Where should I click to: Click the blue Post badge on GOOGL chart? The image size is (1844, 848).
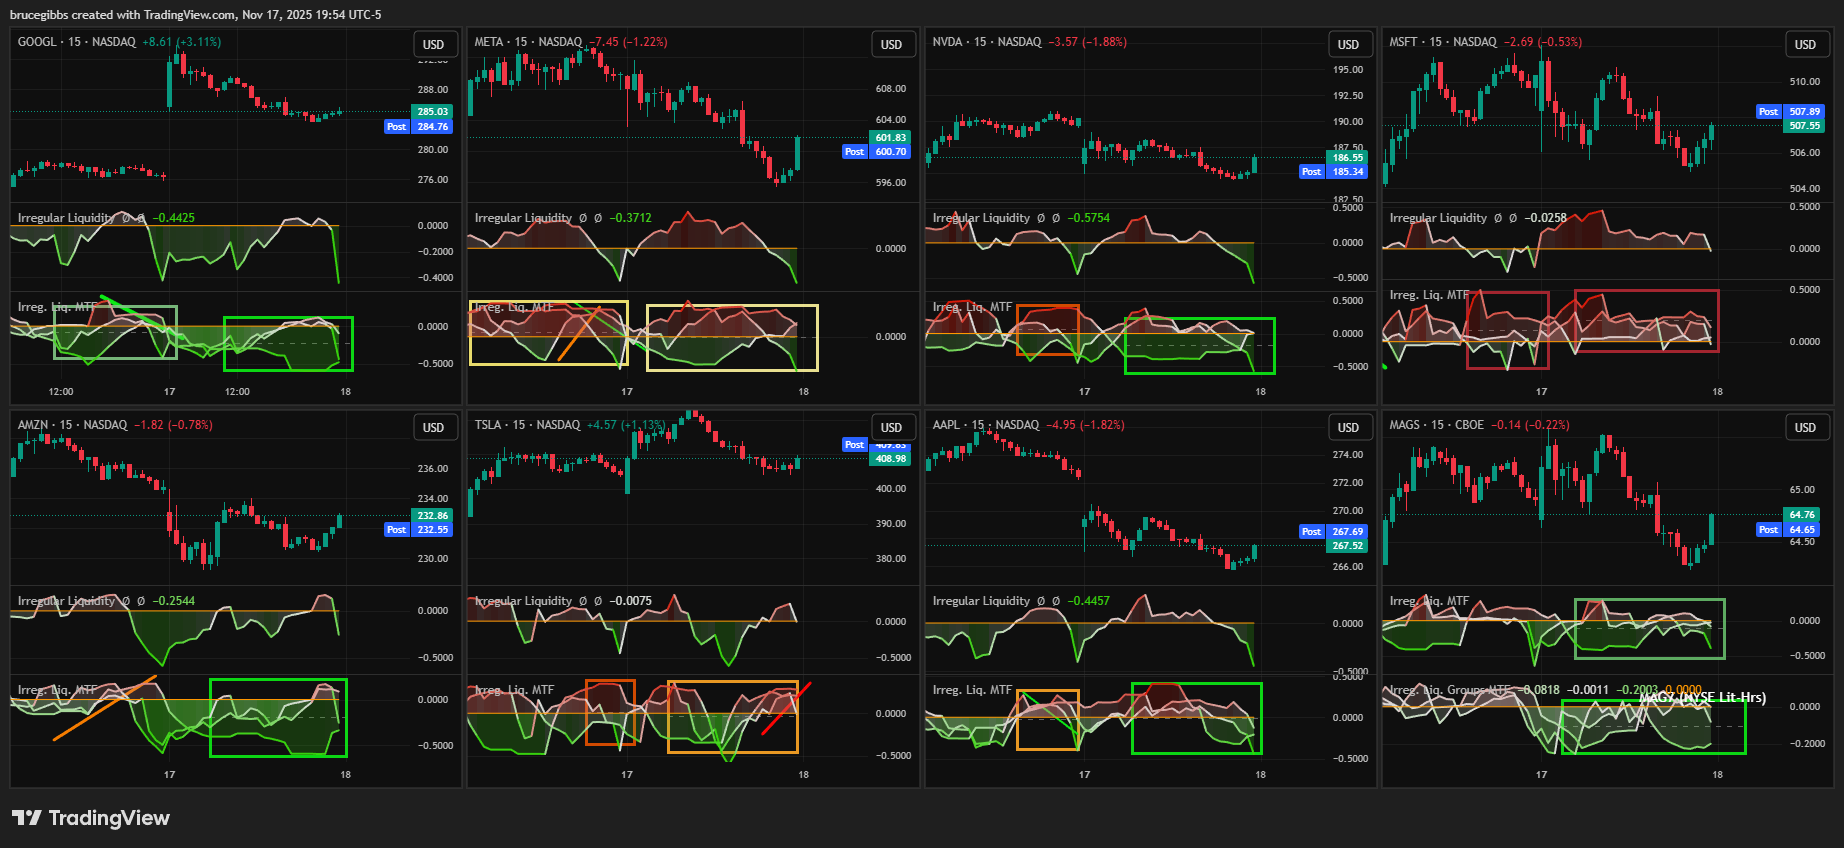[x=396, y=127]
